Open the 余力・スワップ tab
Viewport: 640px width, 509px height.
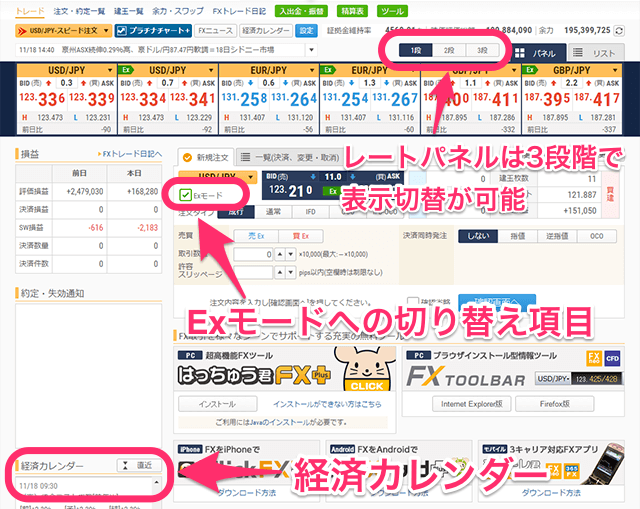(x=178, y=11)
